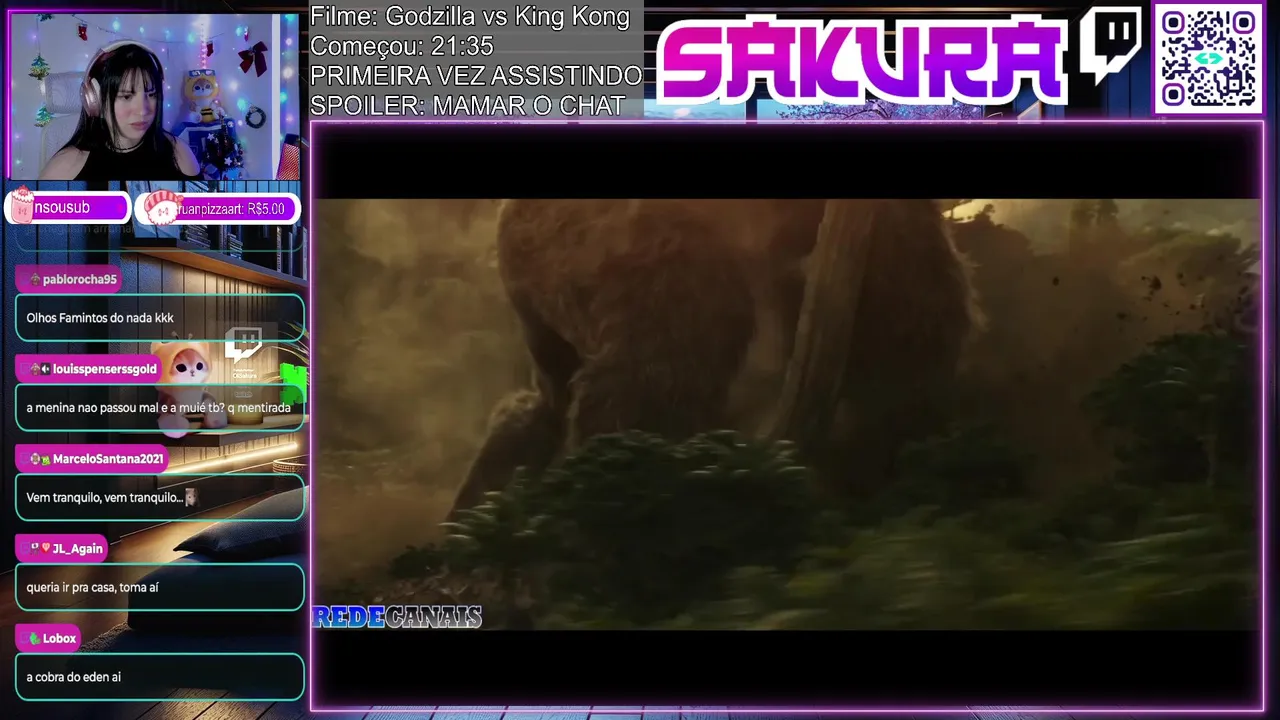Open pablorocha95 username tag

tap(69, 279)
